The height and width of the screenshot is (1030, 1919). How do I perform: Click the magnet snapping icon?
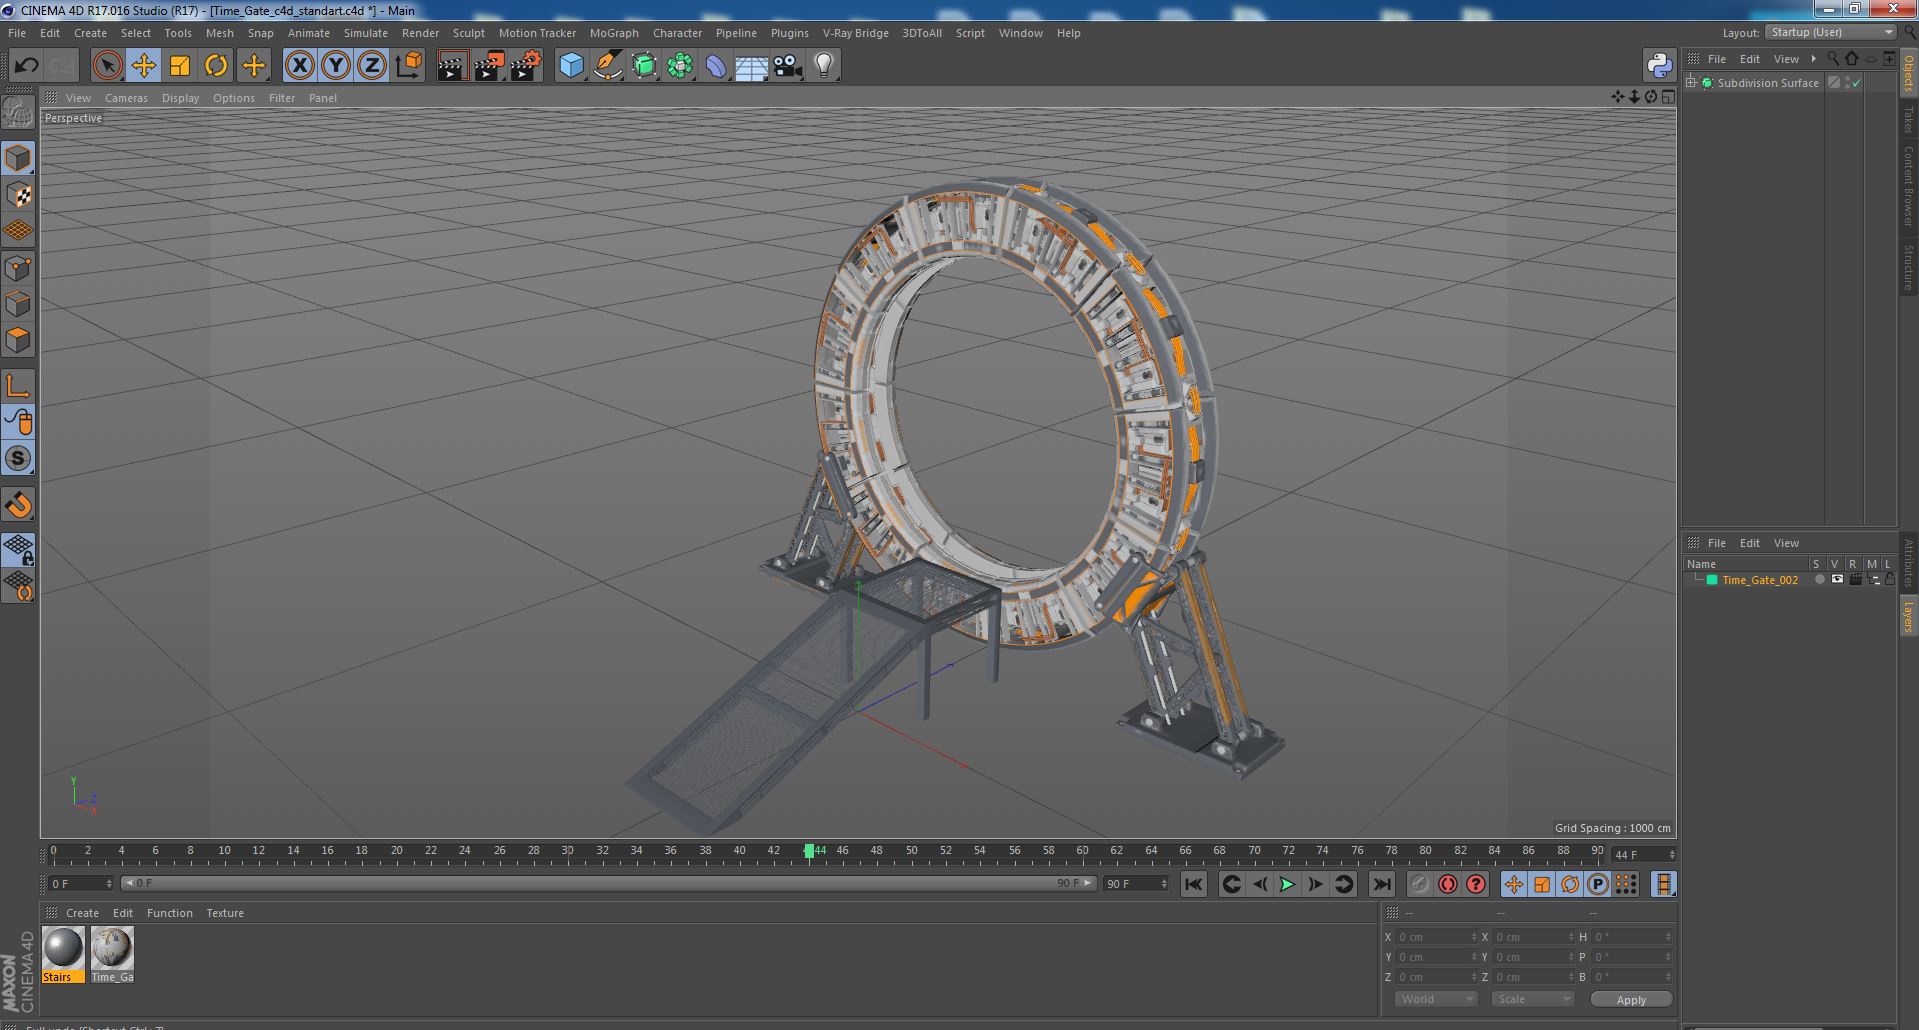pyautogui.click(x=18, y=505)
